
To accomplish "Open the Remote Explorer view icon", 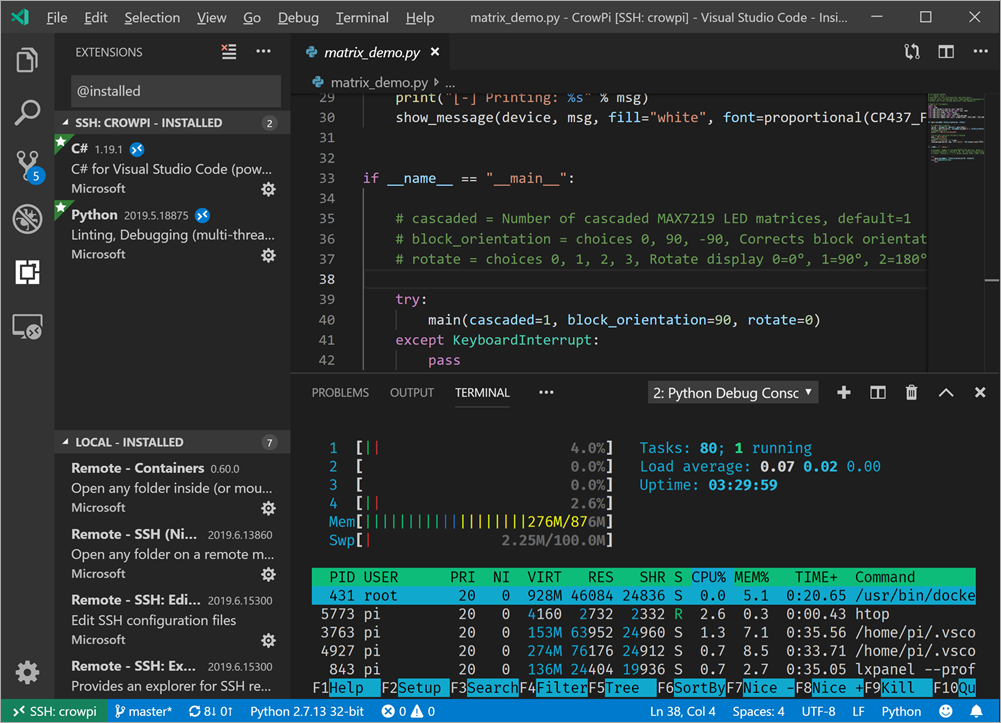I will click(x=27, y=327).
